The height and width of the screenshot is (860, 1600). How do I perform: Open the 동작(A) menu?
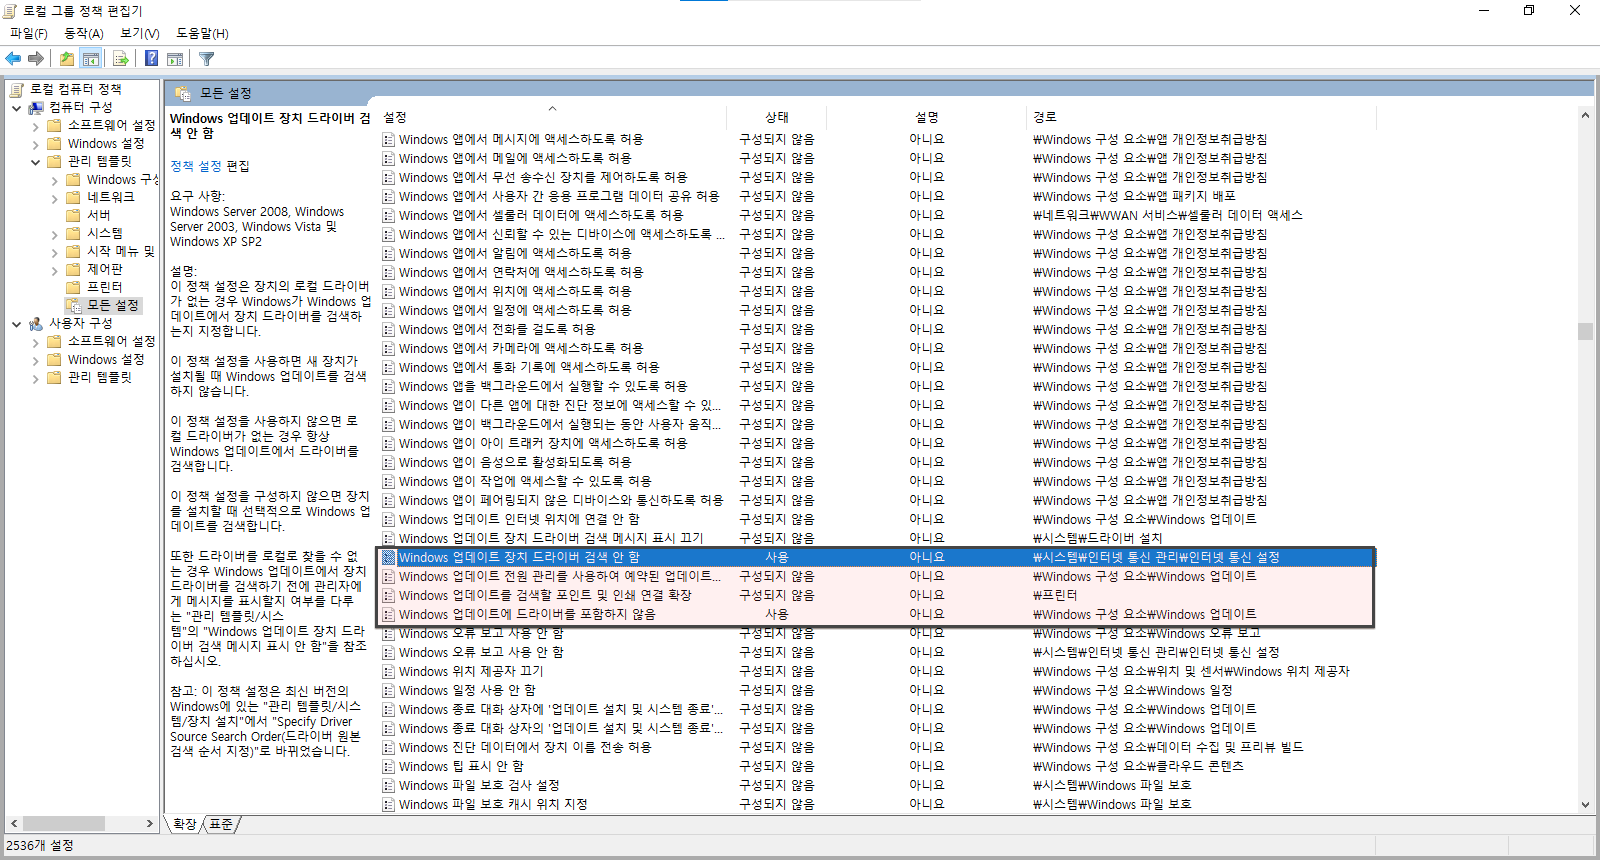click(x=84, y=33)
